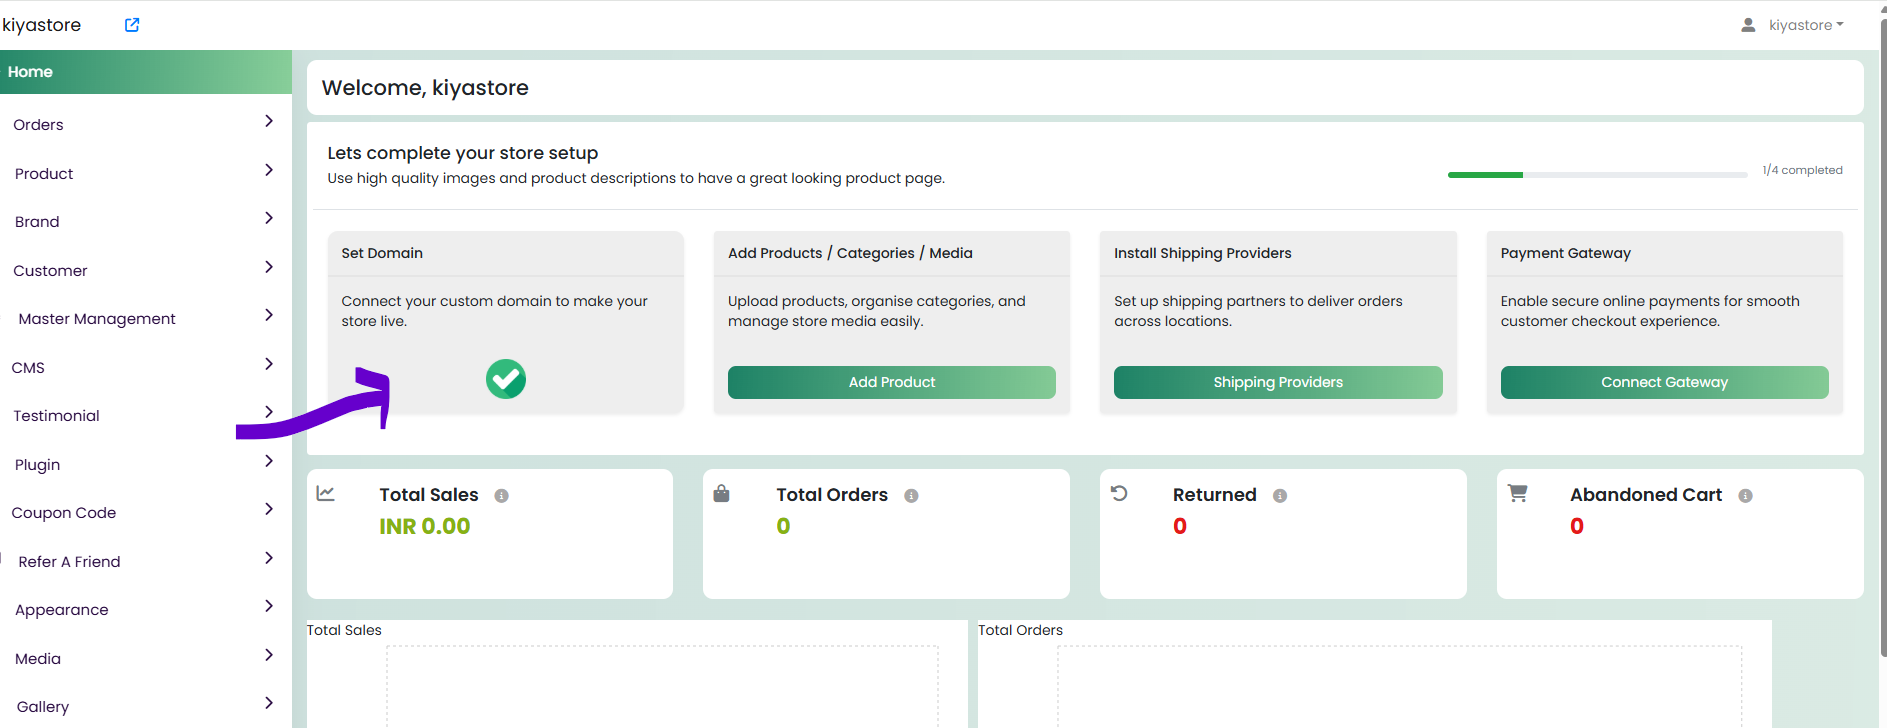Click the Add Products / Categories / Media heading
The width and height of the screenshot is (1887, 728).
pyautogui.click(x=850, y=253)
